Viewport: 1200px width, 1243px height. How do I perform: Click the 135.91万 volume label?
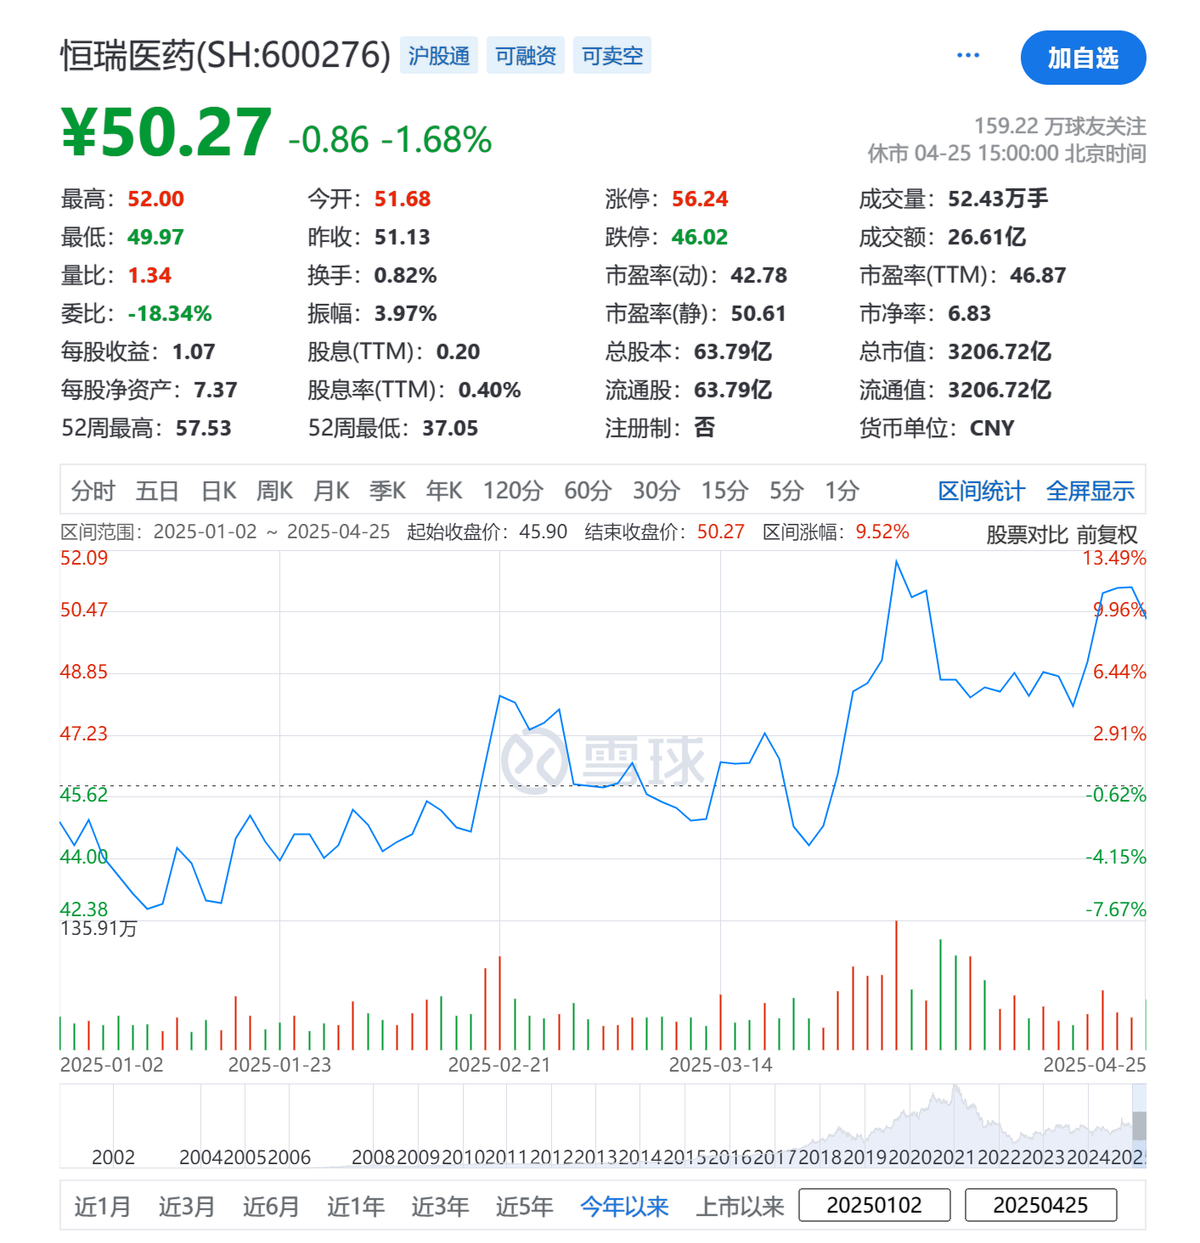coord(99,929)
